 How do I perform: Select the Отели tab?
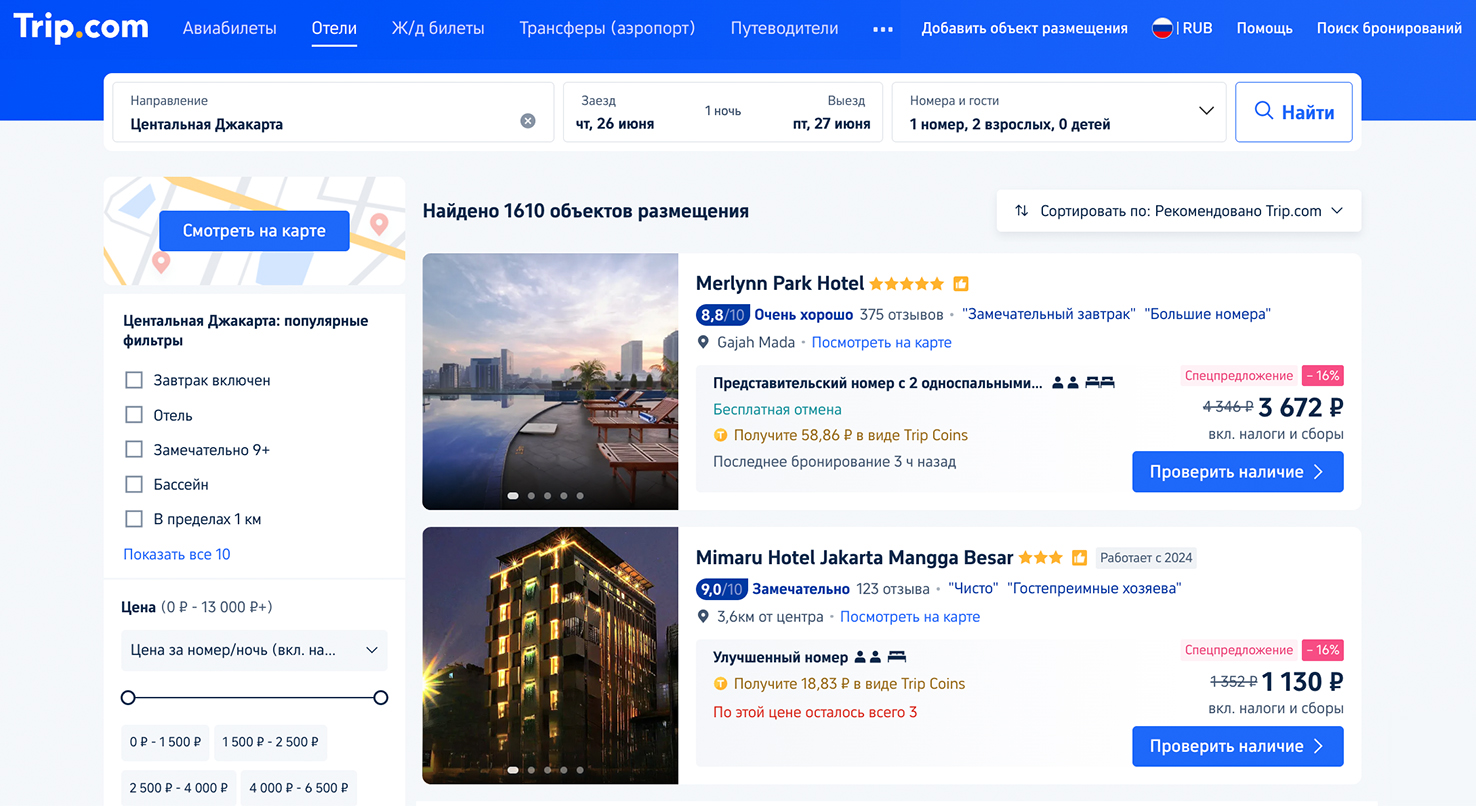click(x=334, y=28)
